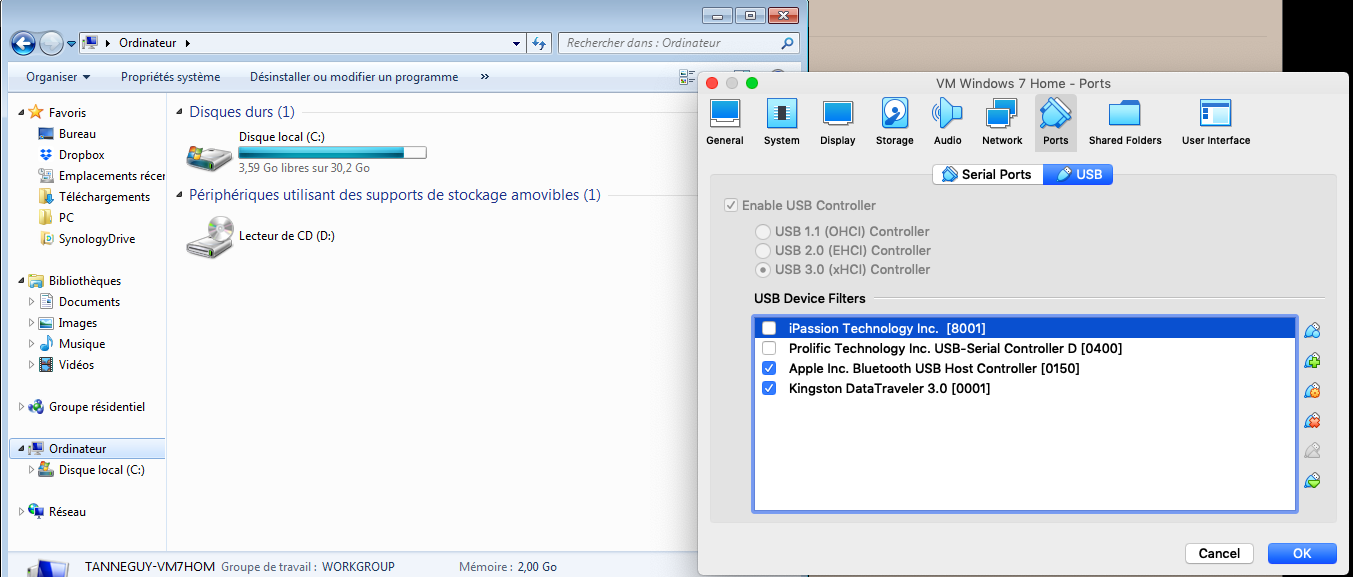Collapse Périphériques amovibles group header

[180, 195]
